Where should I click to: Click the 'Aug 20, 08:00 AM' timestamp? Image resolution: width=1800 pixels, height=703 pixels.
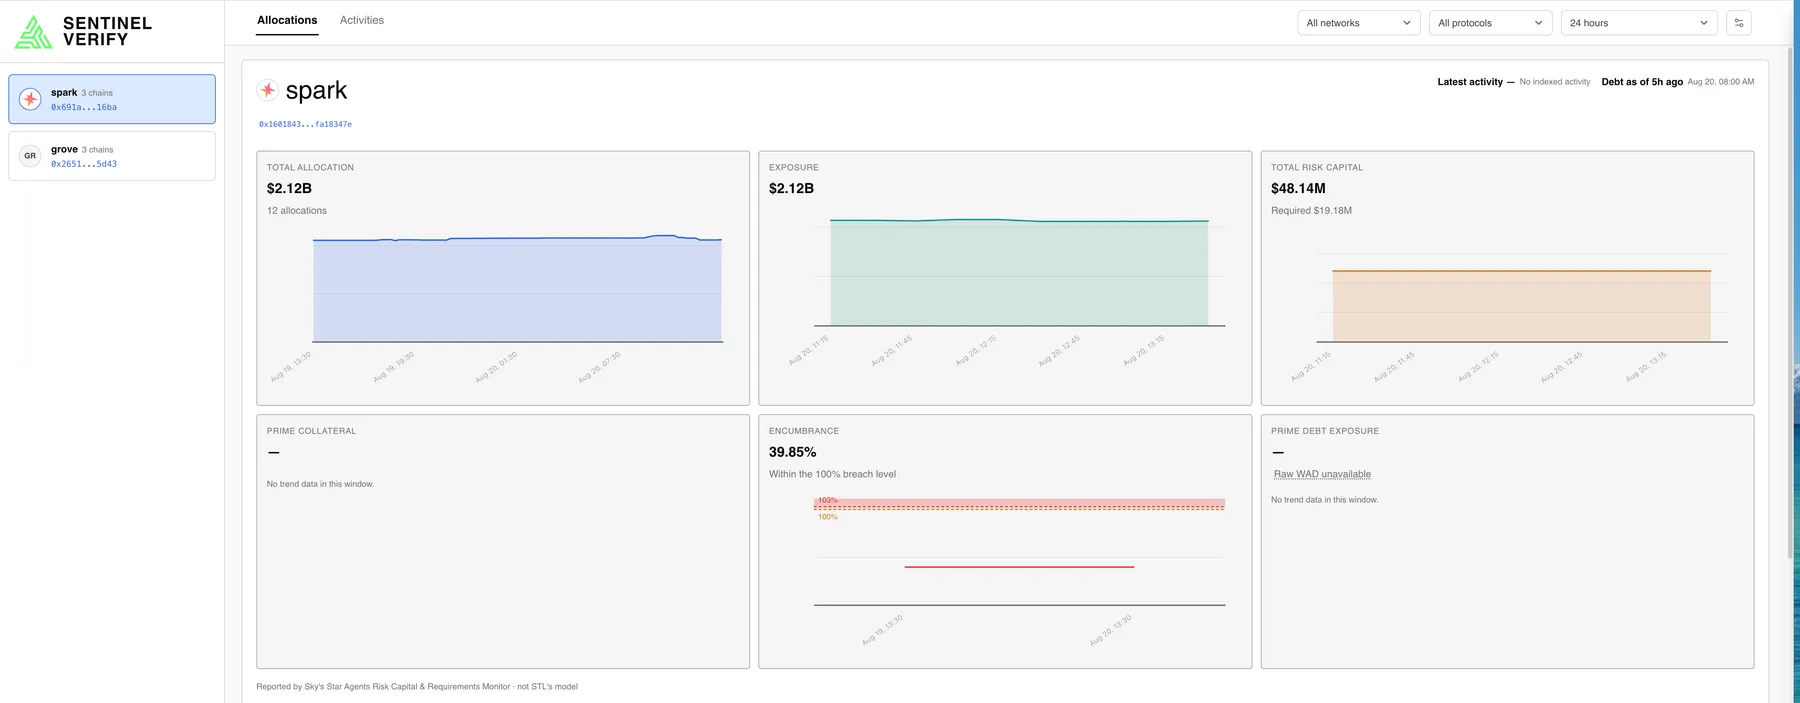1721,82
